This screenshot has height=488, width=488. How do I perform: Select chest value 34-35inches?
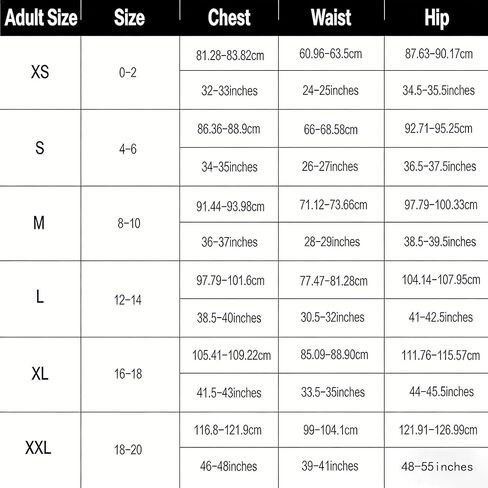coord(229,167)
